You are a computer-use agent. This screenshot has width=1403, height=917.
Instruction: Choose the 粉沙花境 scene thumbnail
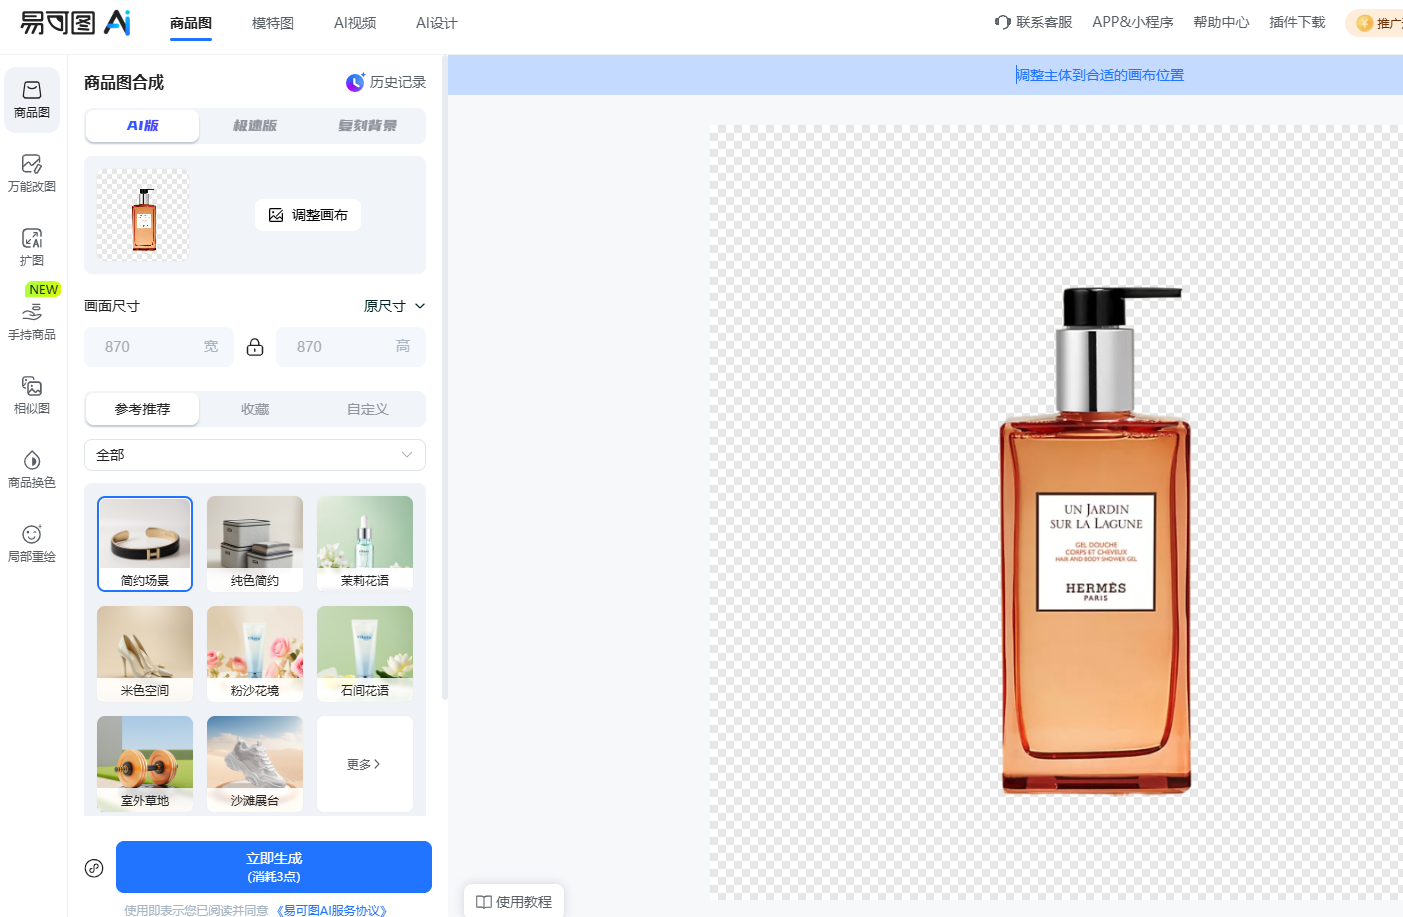[255, 653]
